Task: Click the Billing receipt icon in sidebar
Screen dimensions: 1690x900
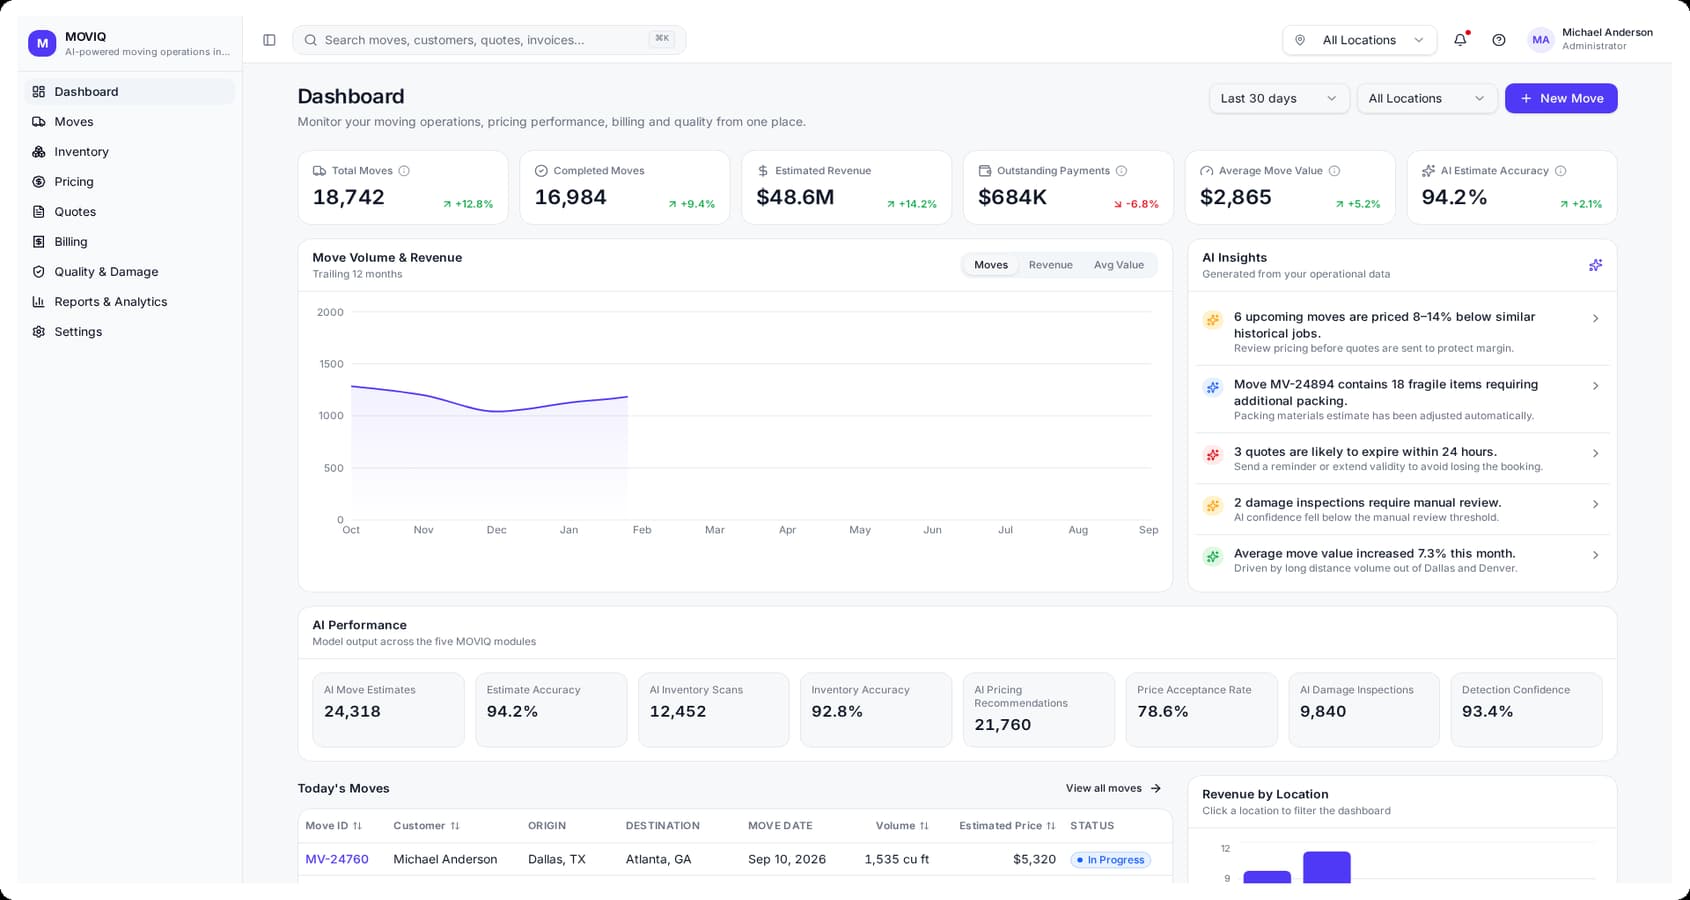Action: coord(39,242)
